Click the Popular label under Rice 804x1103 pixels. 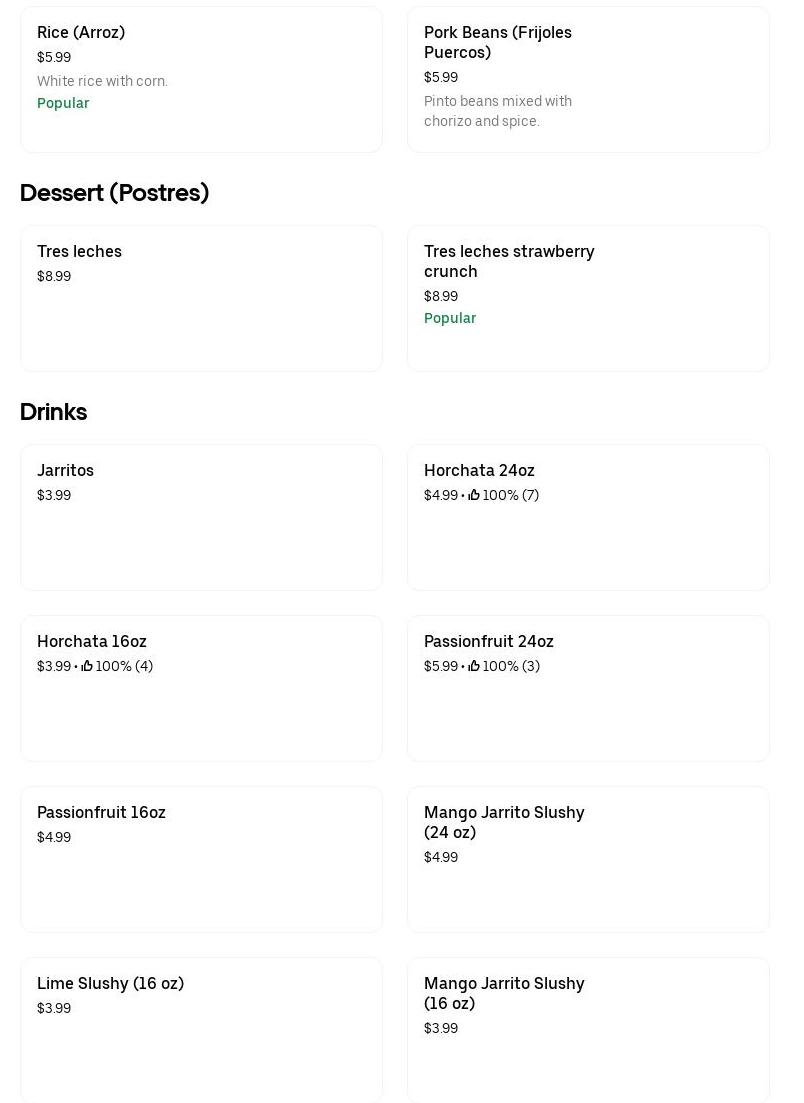pyautogui.click(x=63, y=103)
